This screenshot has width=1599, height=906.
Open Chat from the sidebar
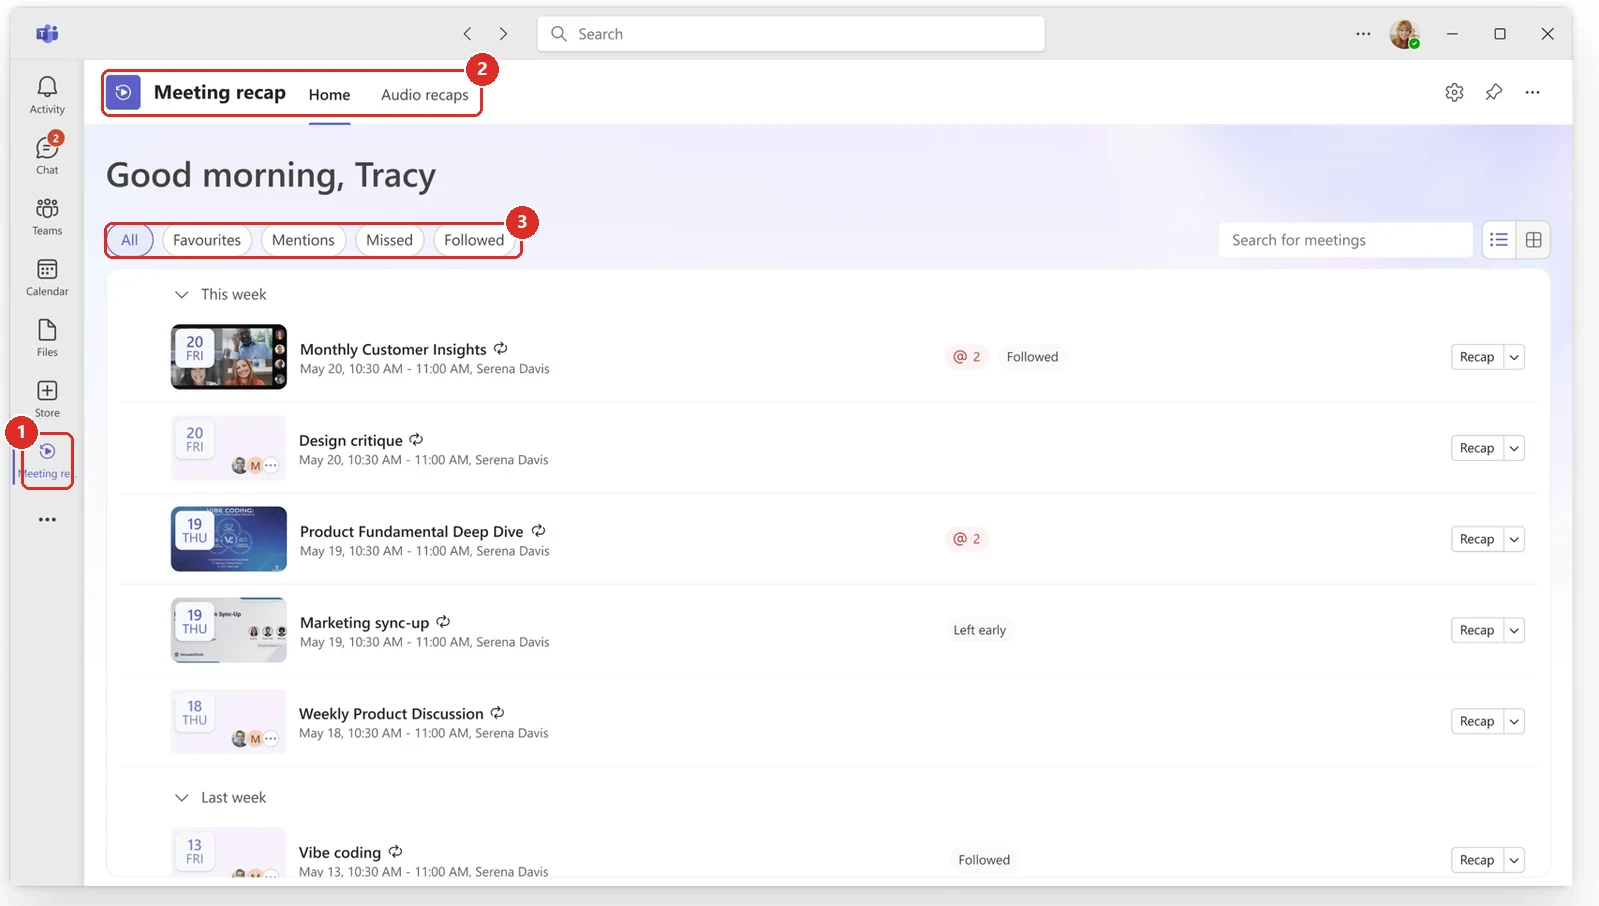[x=47, y=155]
